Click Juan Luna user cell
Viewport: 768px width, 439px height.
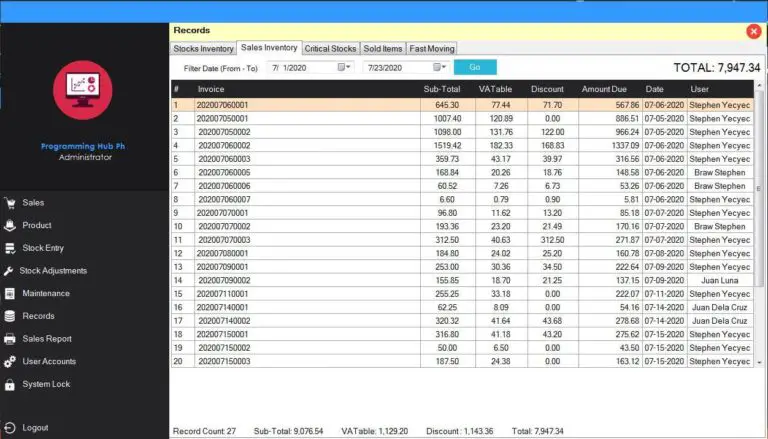(720, 280)
